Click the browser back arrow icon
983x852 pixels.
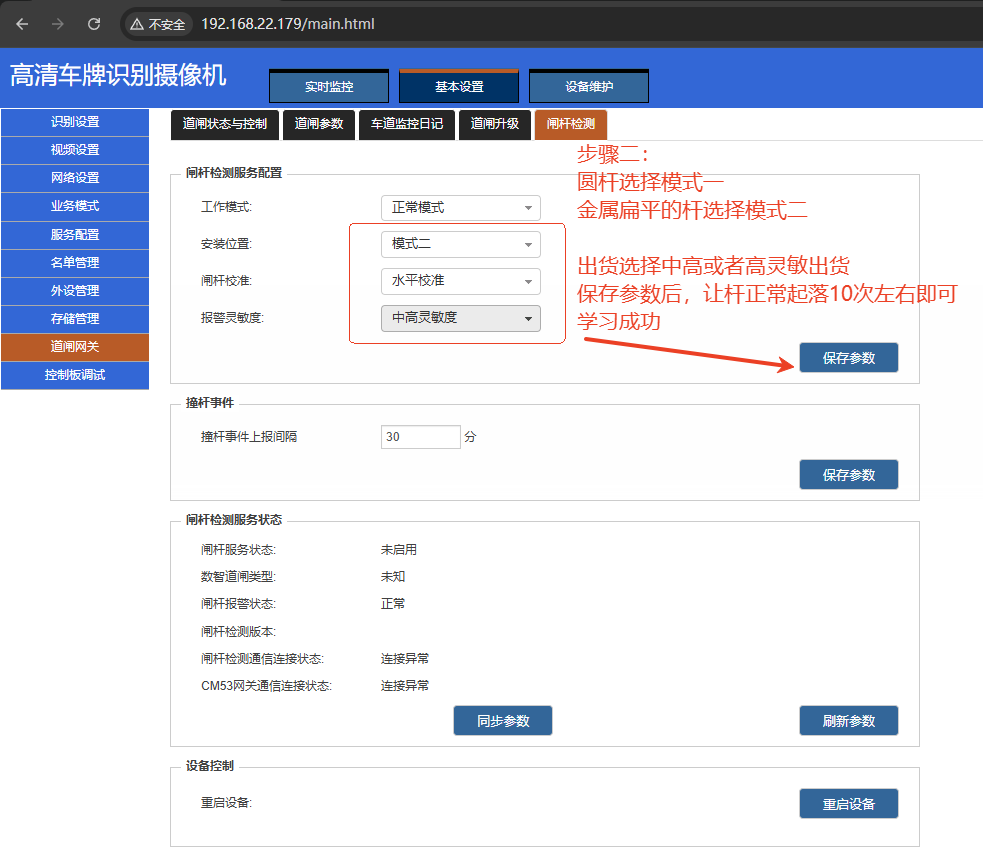(22, 24)
